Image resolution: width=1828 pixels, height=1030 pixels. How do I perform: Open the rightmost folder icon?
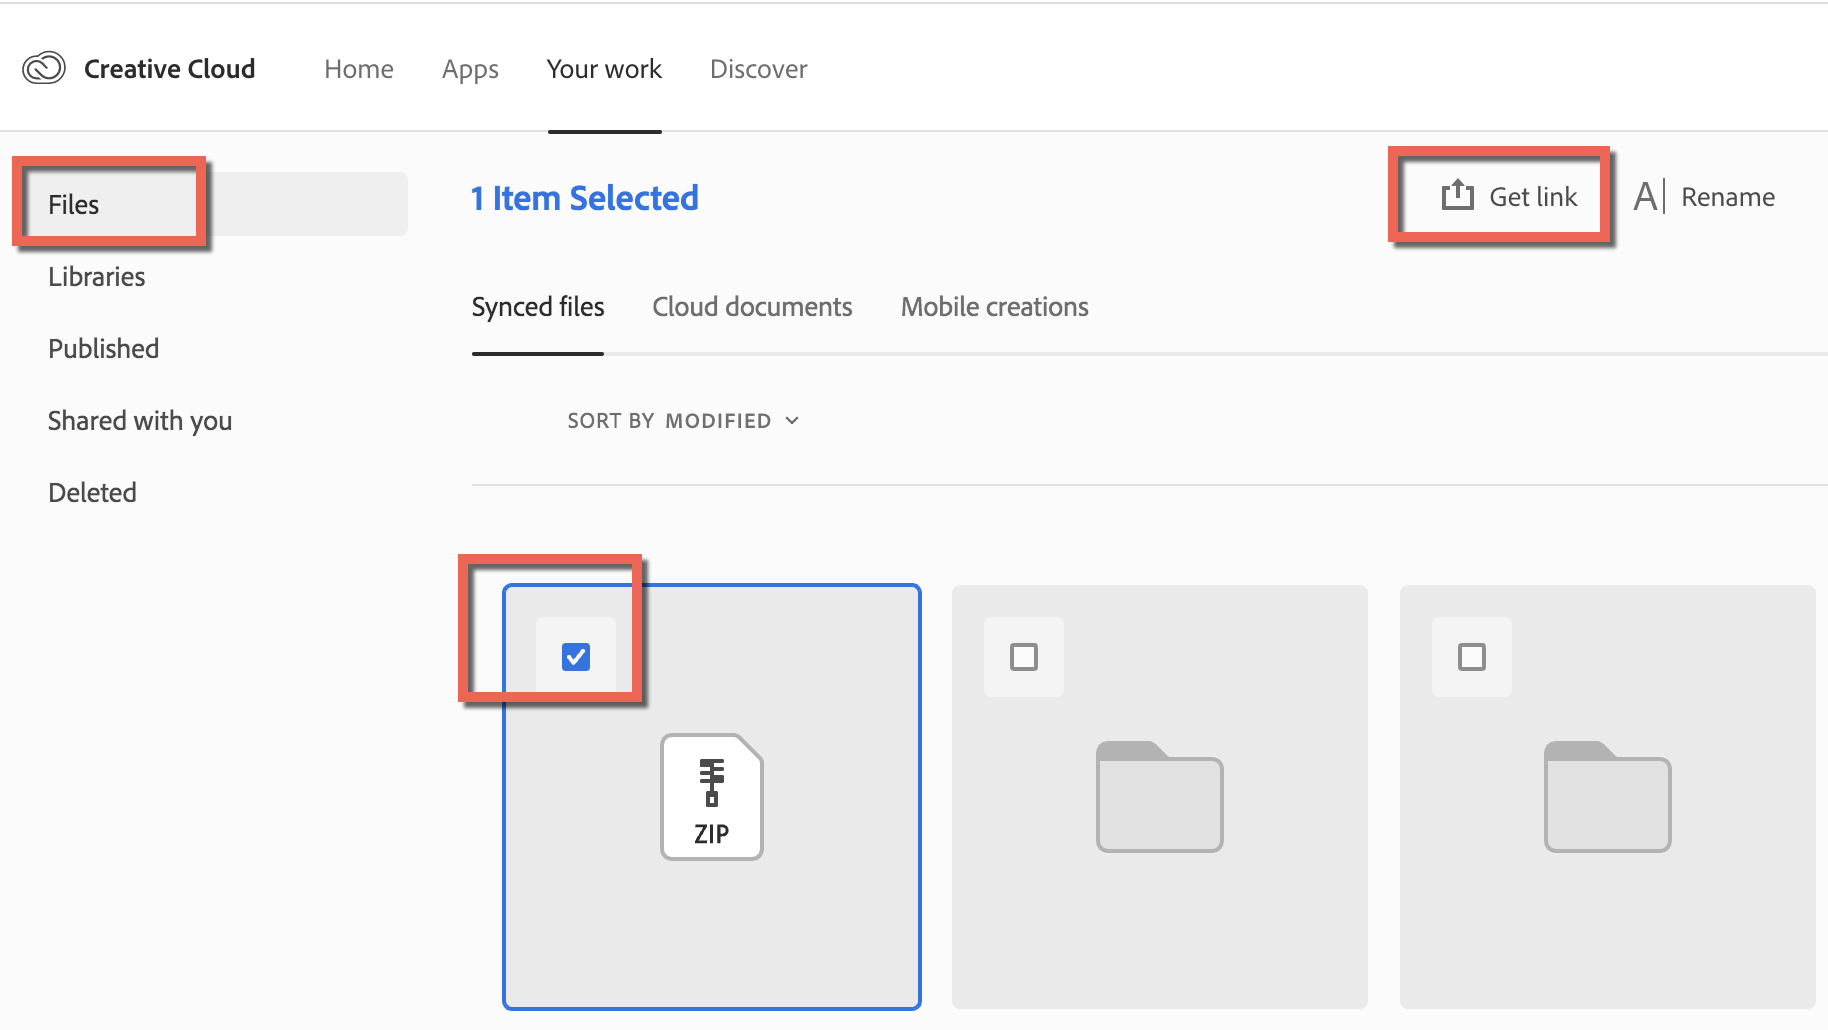pyautogui.click(x=1607, y=797)
